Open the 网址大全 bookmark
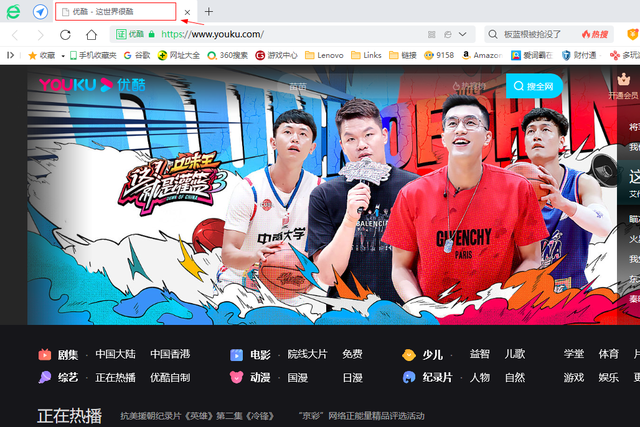640x427 pixels. [179, 55]
